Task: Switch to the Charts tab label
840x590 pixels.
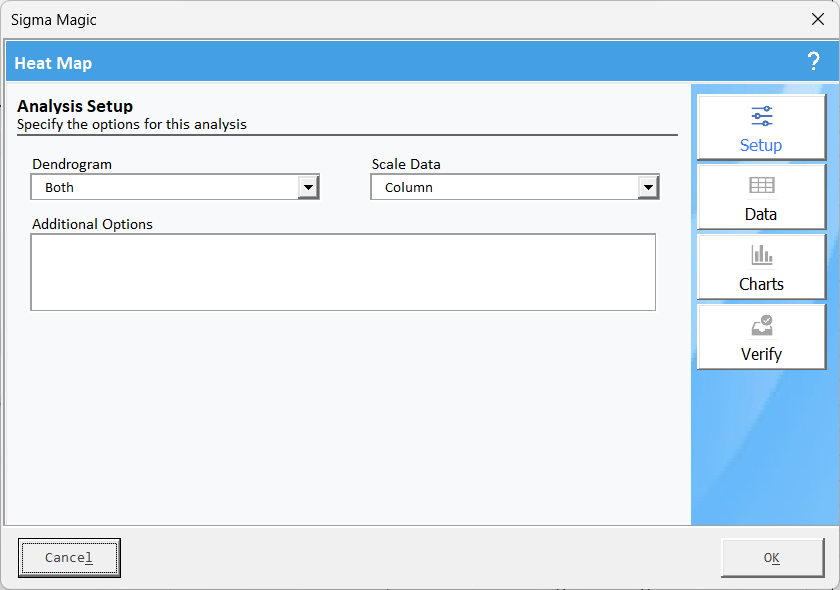Action: click(761, 284)
